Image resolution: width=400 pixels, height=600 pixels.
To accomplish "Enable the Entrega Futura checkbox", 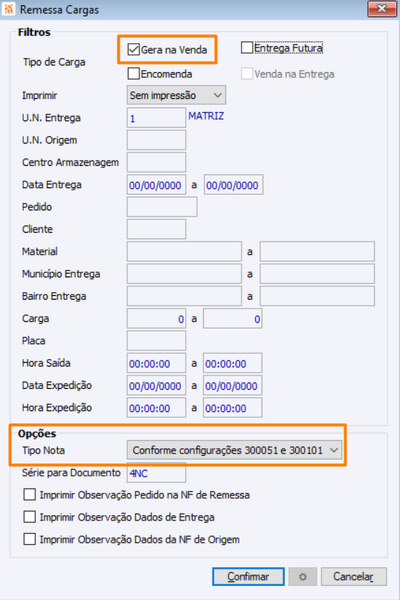I will coord(247,48).
